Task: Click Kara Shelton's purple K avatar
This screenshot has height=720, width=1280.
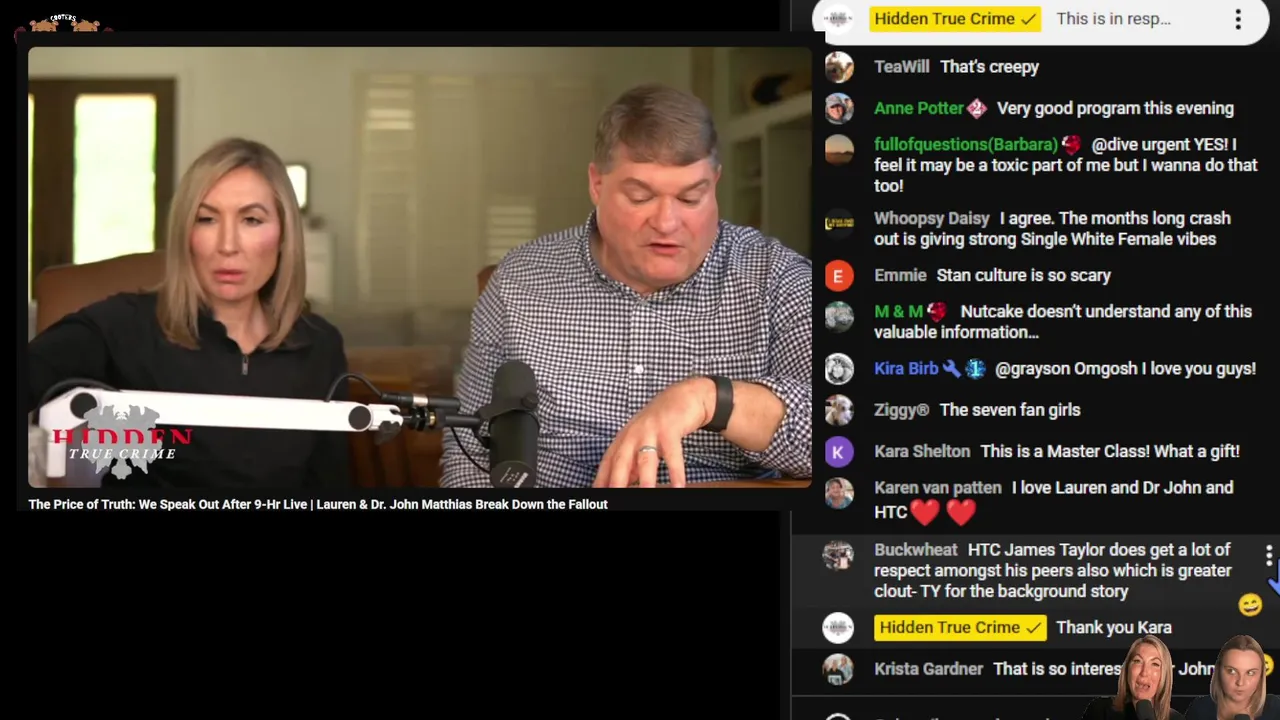Action: [838, 451]
